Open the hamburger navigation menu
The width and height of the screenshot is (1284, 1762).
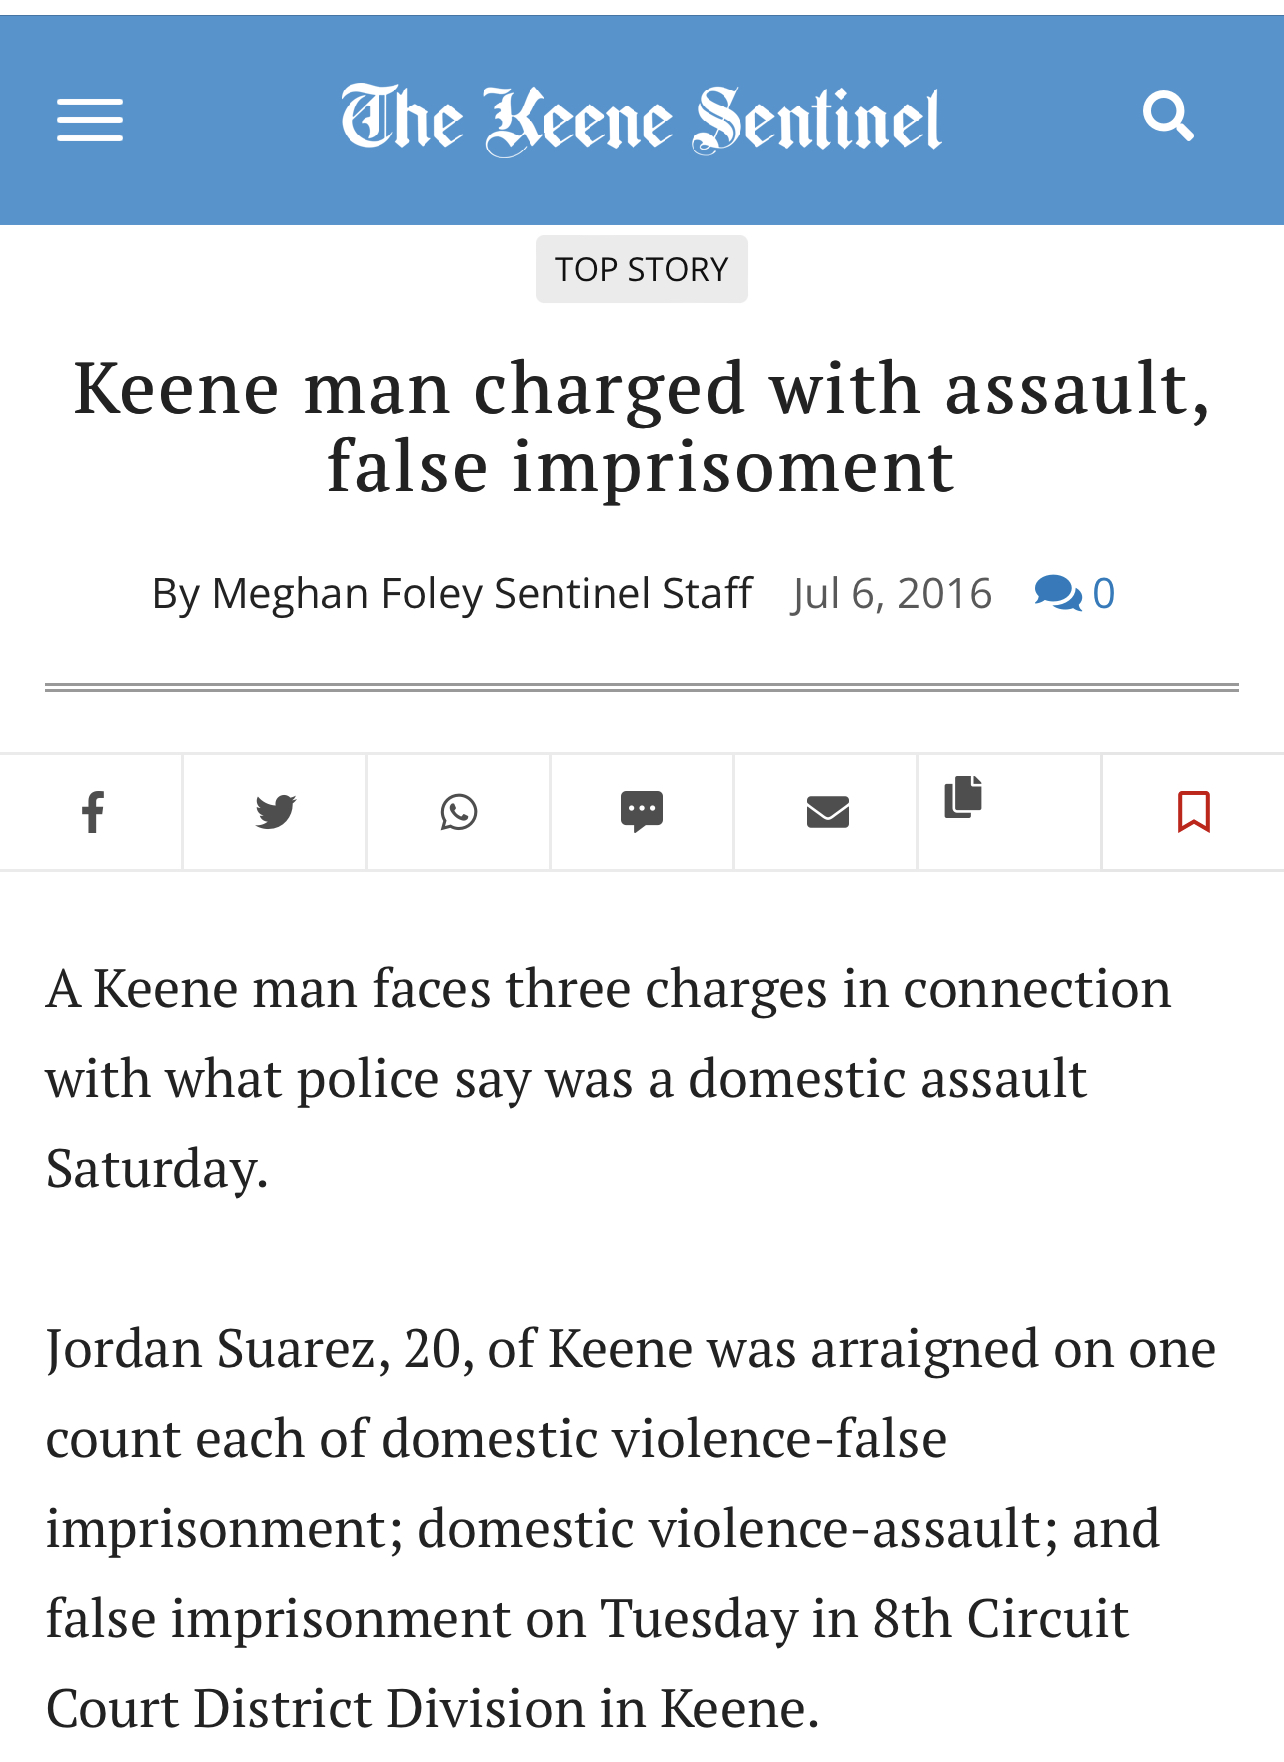90,120
